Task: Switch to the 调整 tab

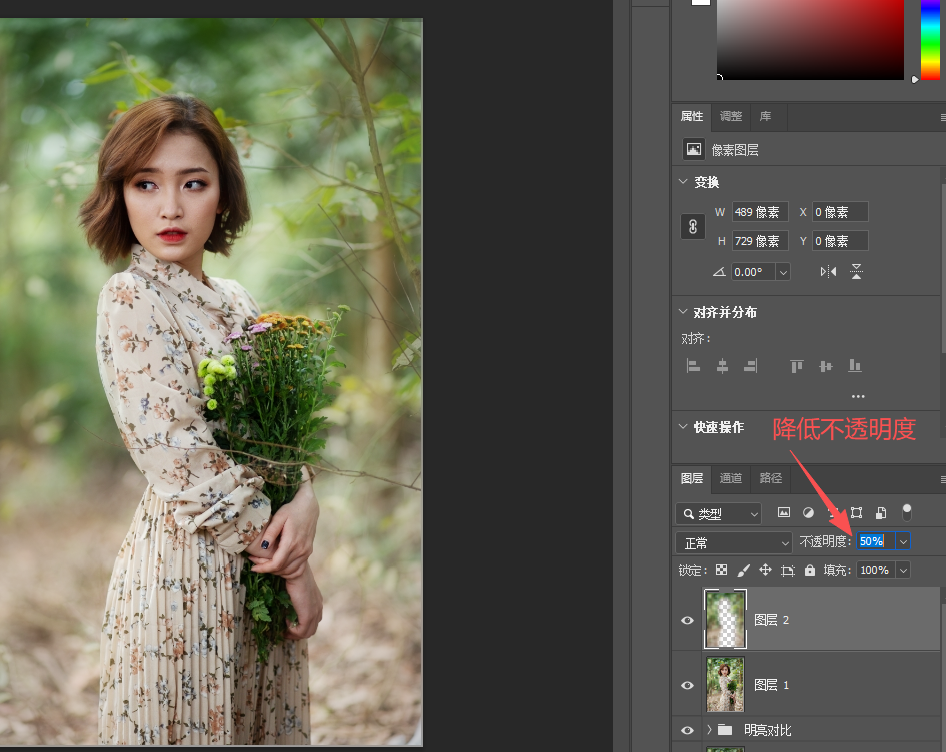Action: click(731, 116)
